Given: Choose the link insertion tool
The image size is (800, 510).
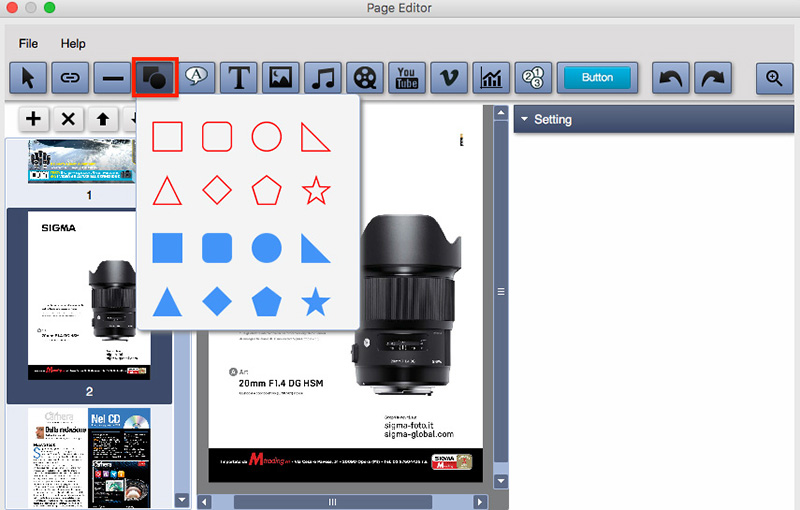Looking at the screenshot, I should click(x=70, y=78).
